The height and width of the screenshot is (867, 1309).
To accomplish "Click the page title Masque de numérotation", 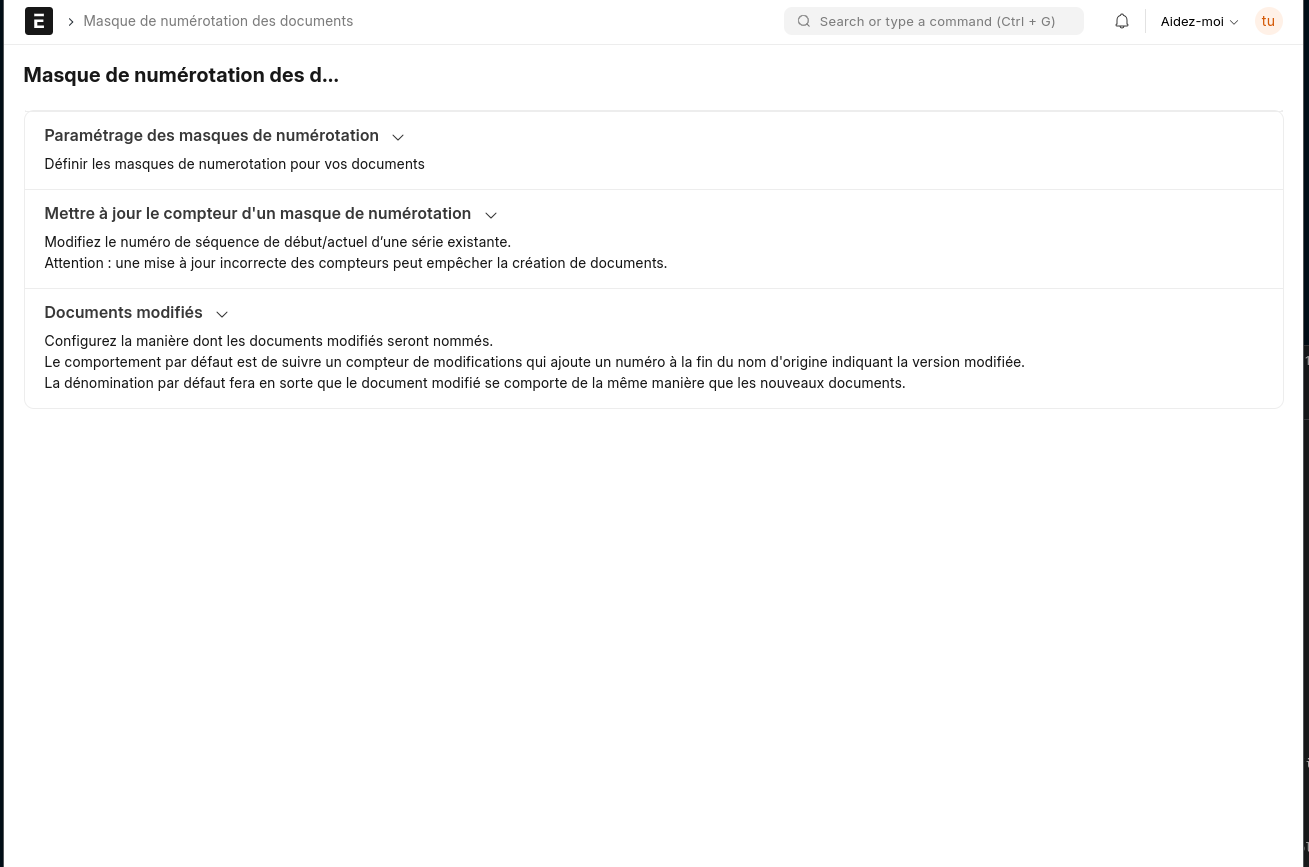I will coord(181,75).
